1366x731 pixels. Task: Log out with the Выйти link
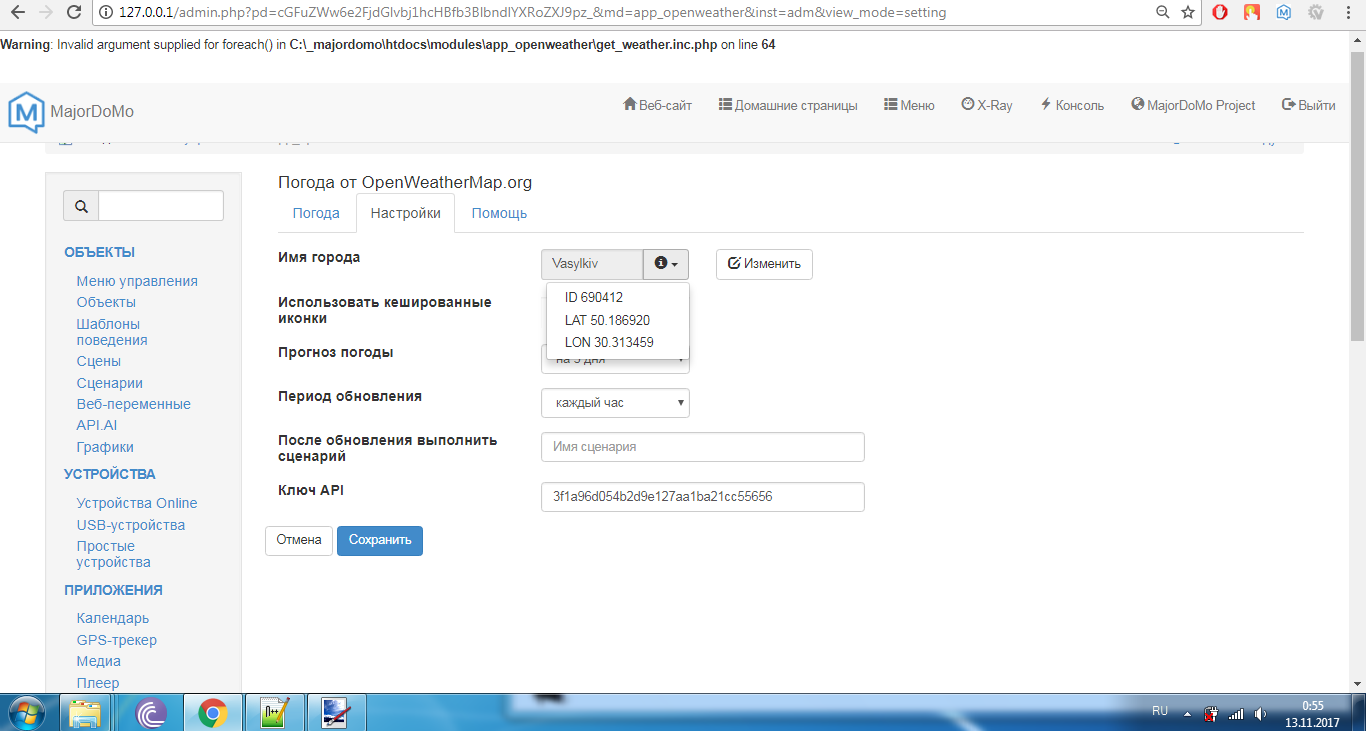[x=1308, y=105]
